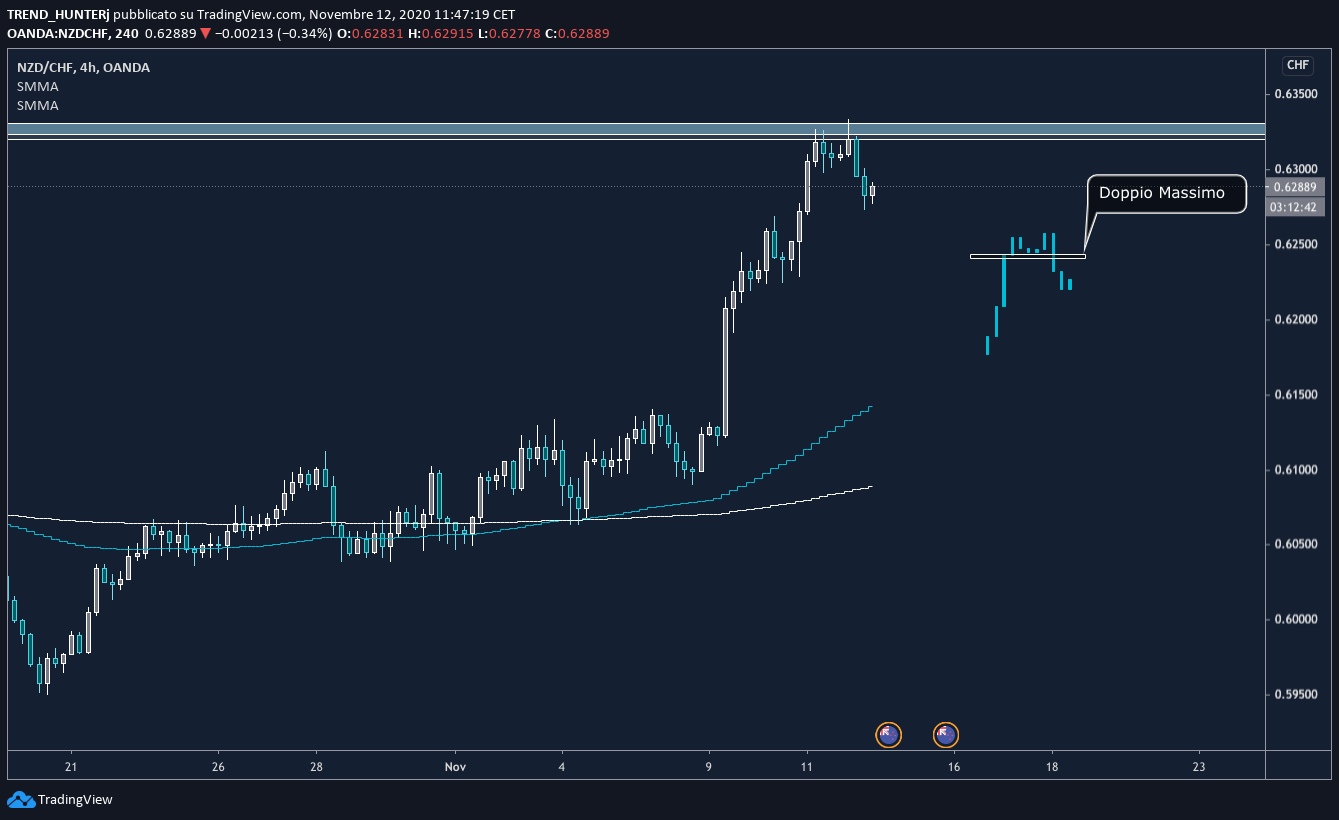The image size is (1339, 820).
Task: Click the 0.63500 price axis label
Action: 1295,94
